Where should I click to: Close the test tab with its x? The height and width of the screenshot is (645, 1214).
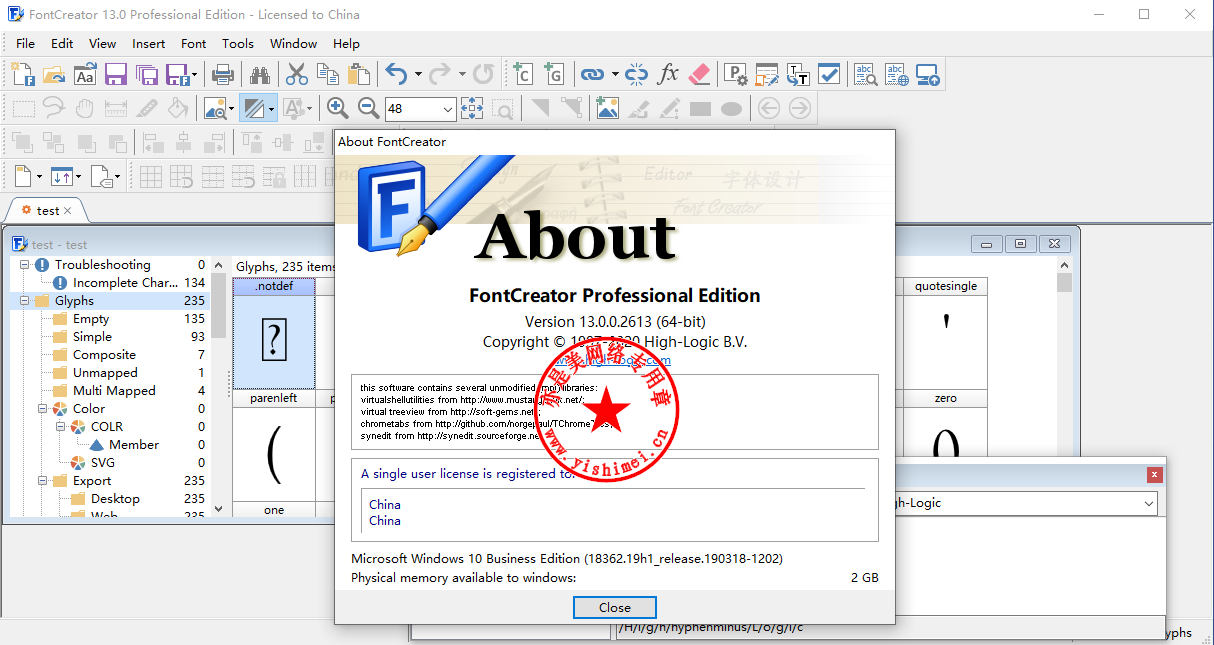[68, 211]
